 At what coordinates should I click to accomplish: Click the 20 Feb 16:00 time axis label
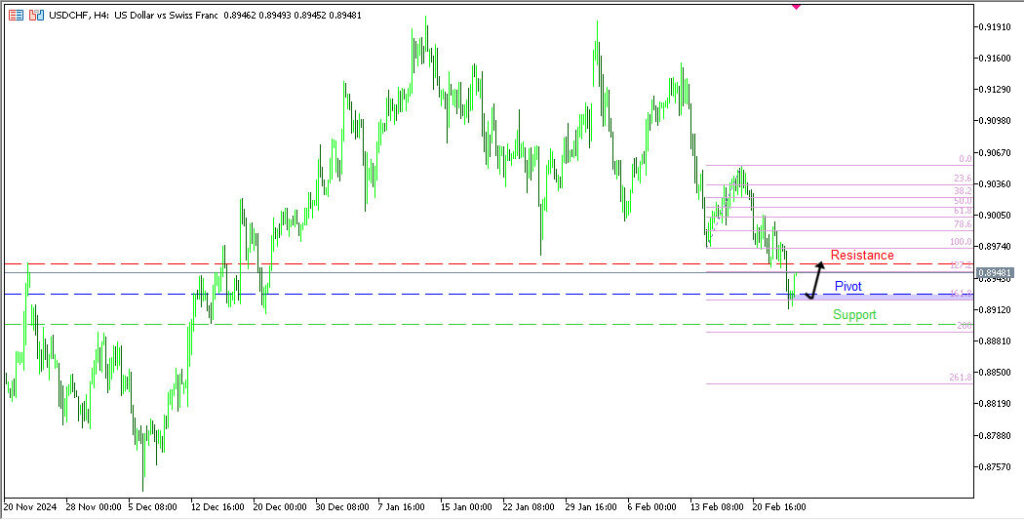tap(779, 507)
